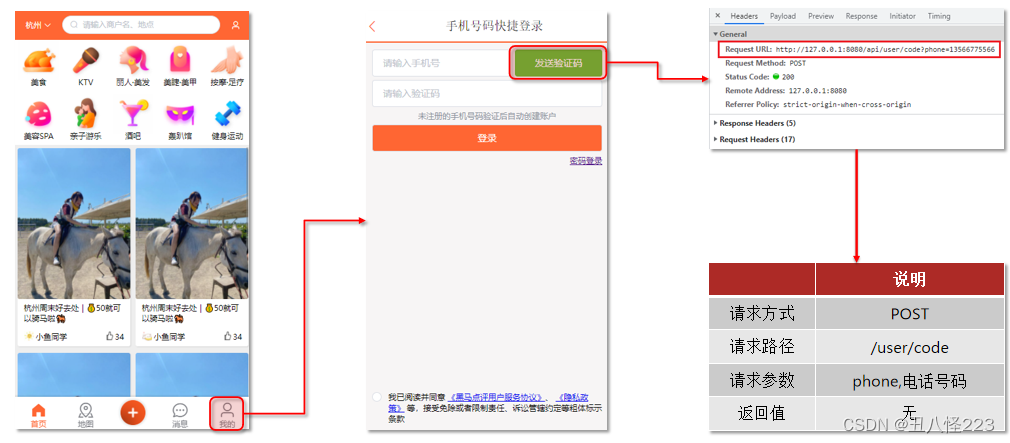Click the 请求参数 table cell
1010x443 pixels.
coord(762,381)
